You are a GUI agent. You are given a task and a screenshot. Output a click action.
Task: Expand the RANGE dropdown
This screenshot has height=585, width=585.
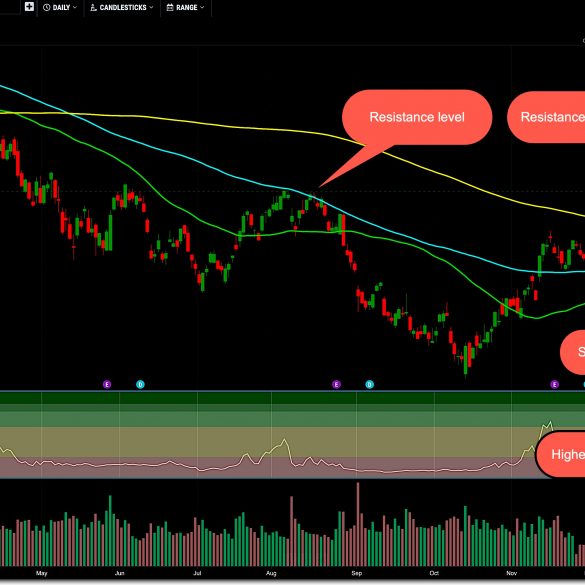186,7
